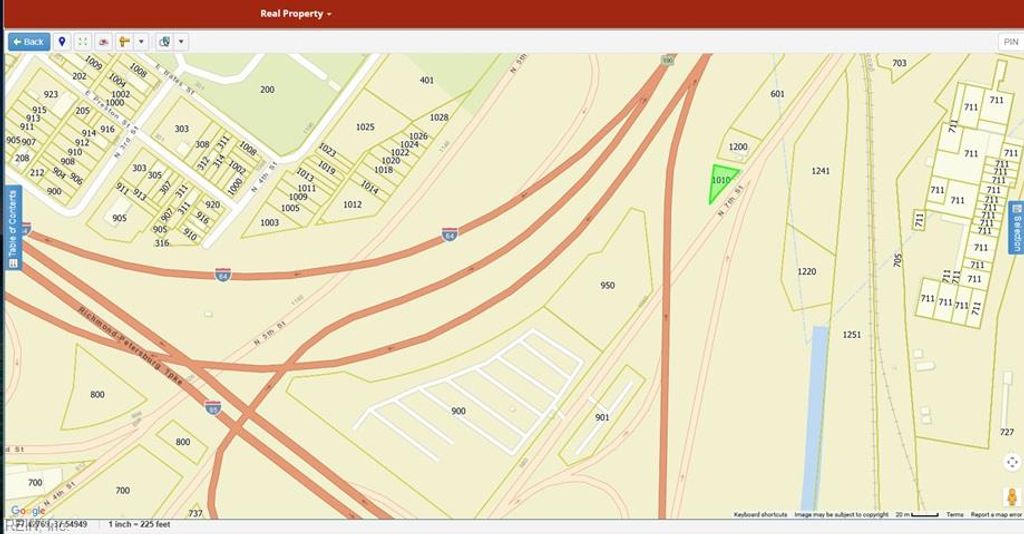
Task: Click the Back button
Action: 29,42
